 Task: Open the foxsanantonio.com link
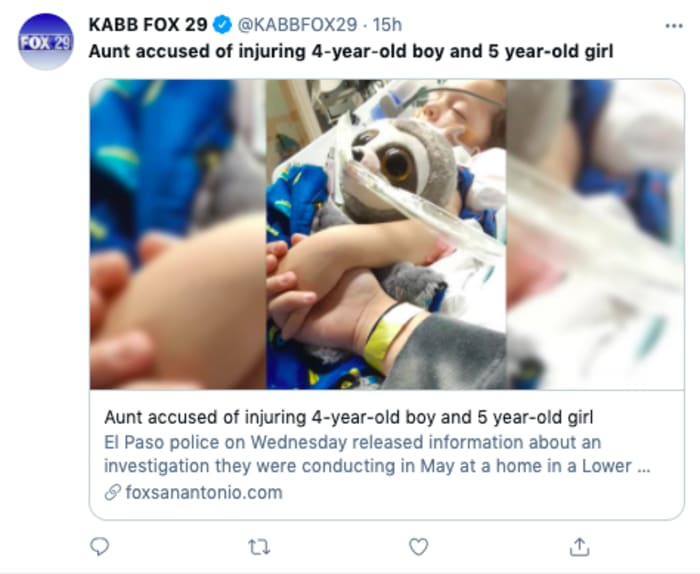204,492
